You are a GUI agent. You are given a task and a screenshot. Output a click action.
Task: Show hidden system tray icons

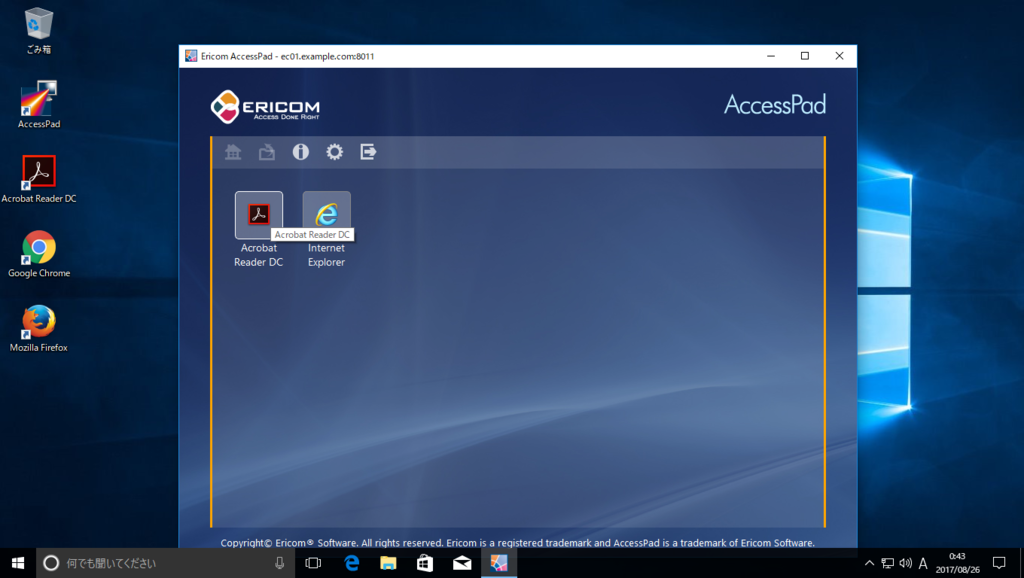pyautogui.click(x=869, y=563)
